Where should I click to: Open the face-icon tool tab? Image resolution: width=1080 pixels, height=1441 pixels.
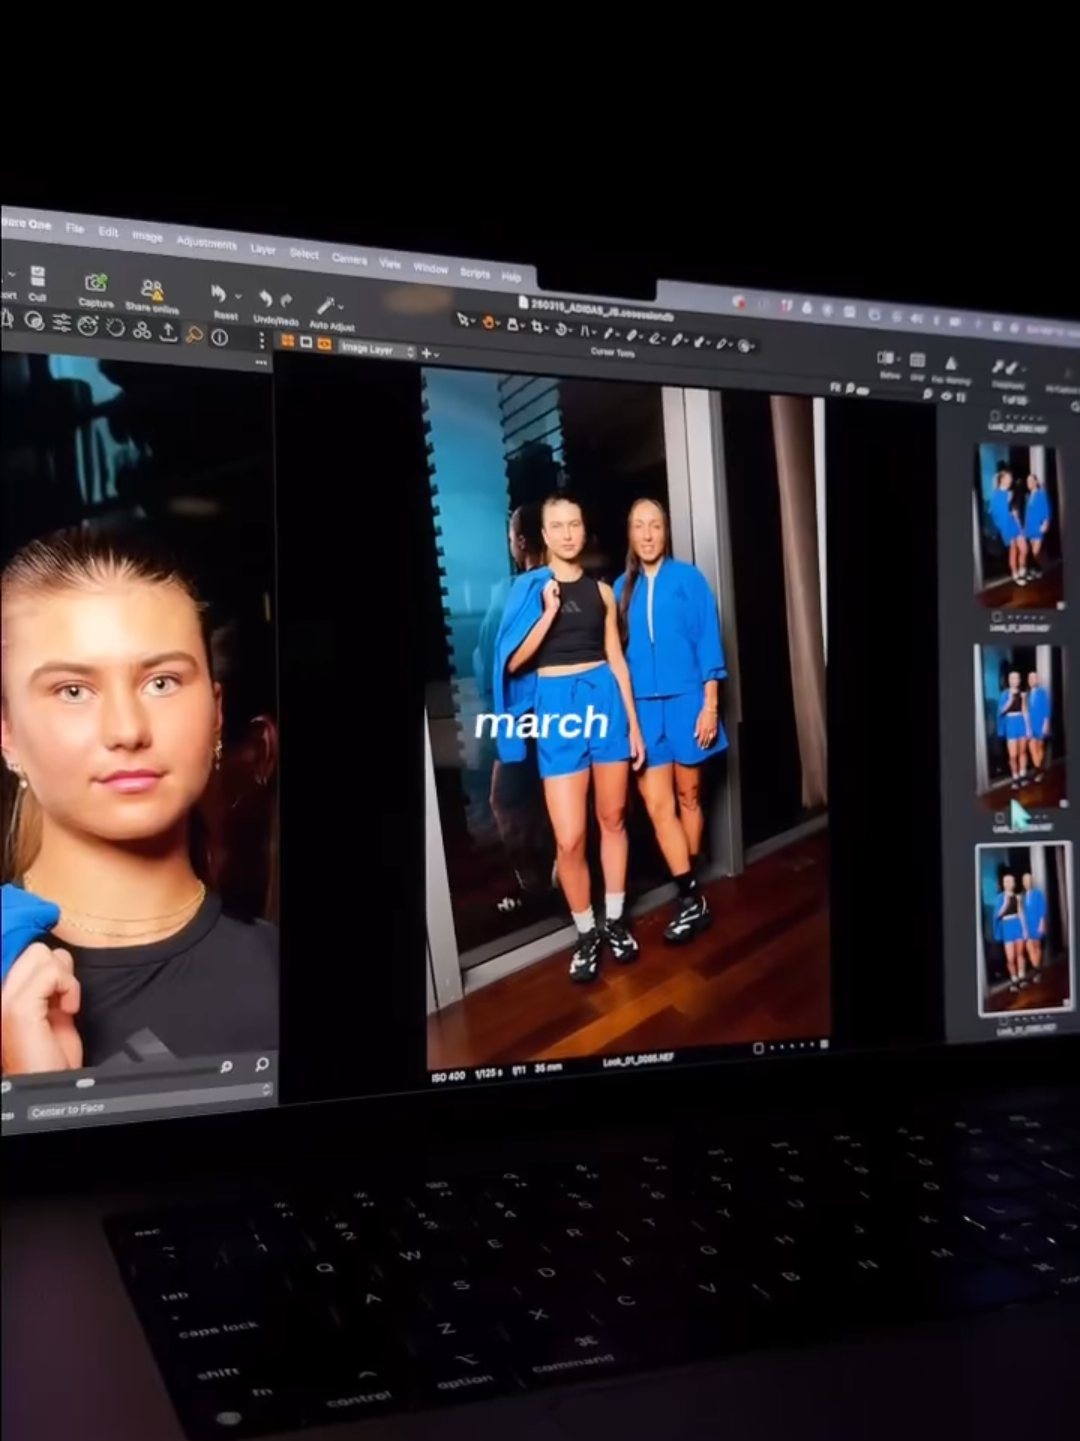(x=88, y=325)
